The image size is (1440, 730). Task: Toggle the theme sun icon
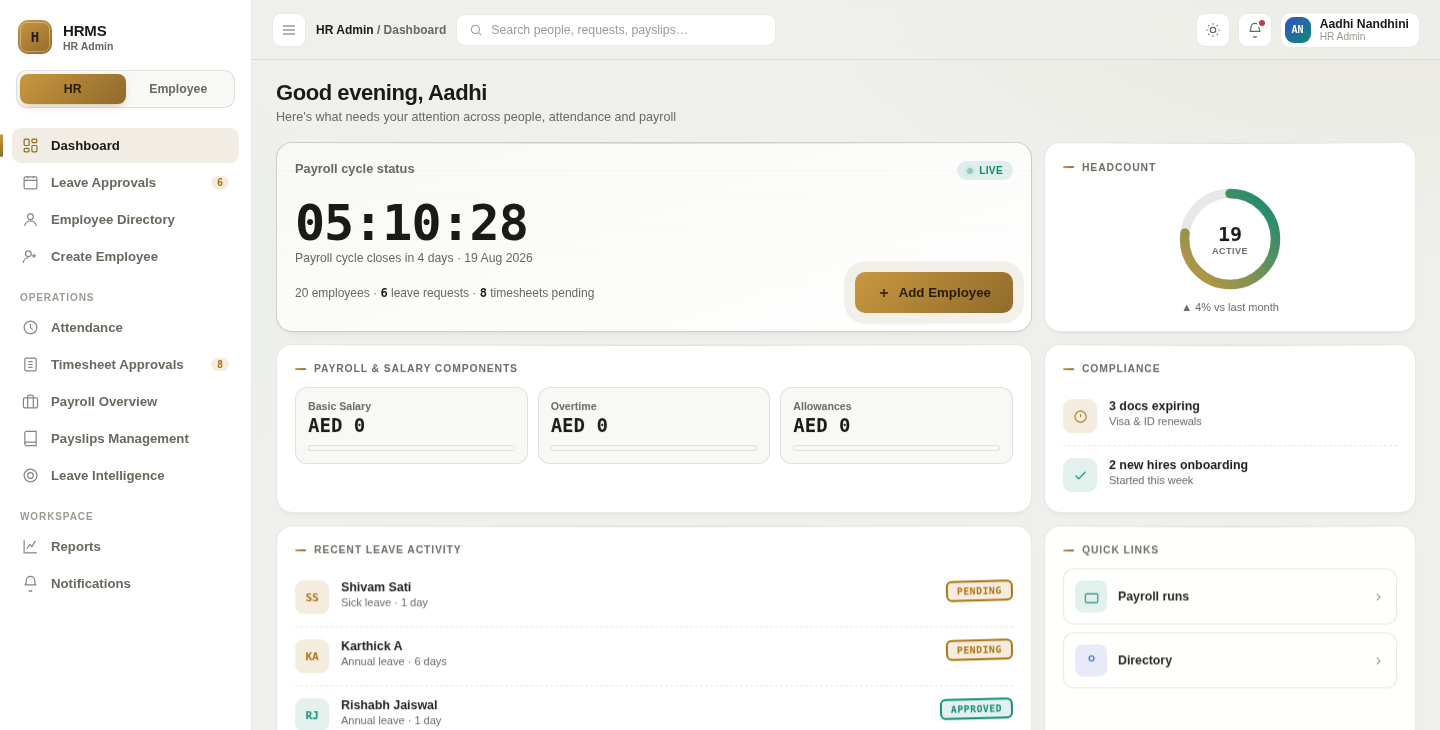coord(1213,30)
